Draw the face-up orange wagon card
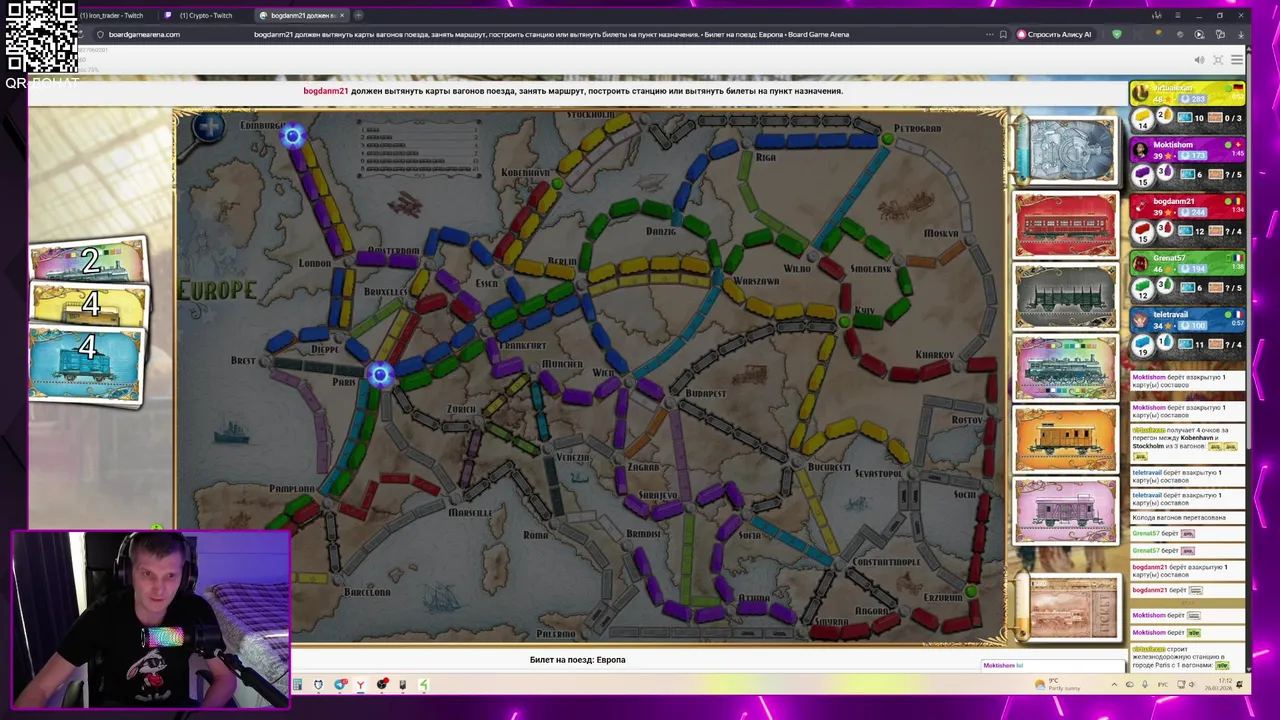This screenshot has height=720, width=1280. tap(1065, 439)
